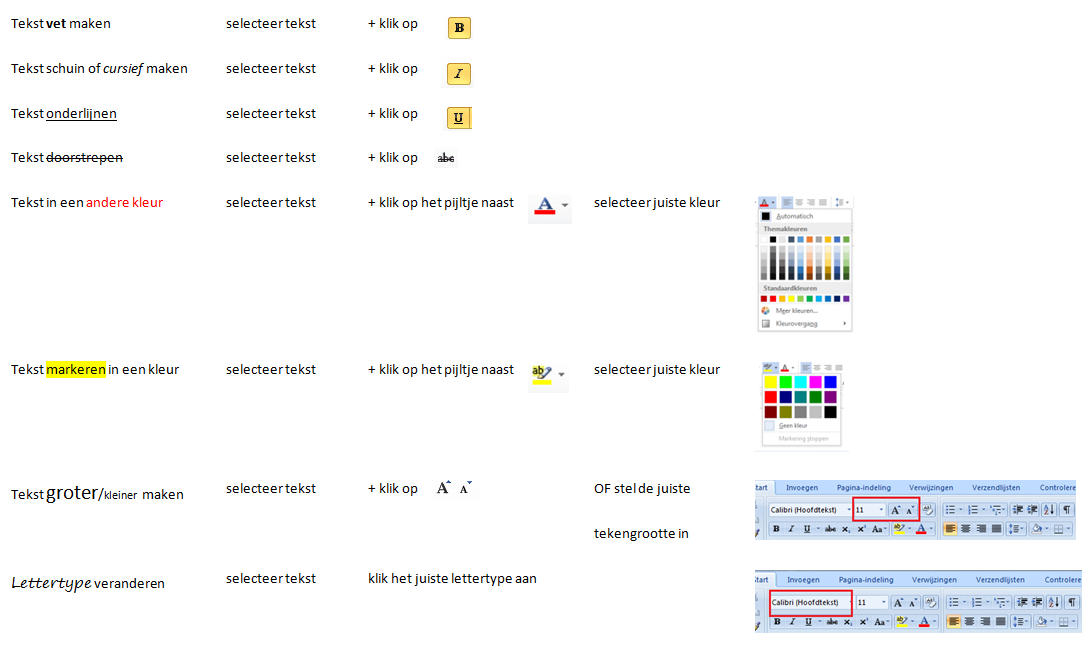This screenshot has width=1085, height=649.
Task: Open Calibri (Hoofdtekst) font box in the Lettertype row's ribbon
Action: click(811, 602)
